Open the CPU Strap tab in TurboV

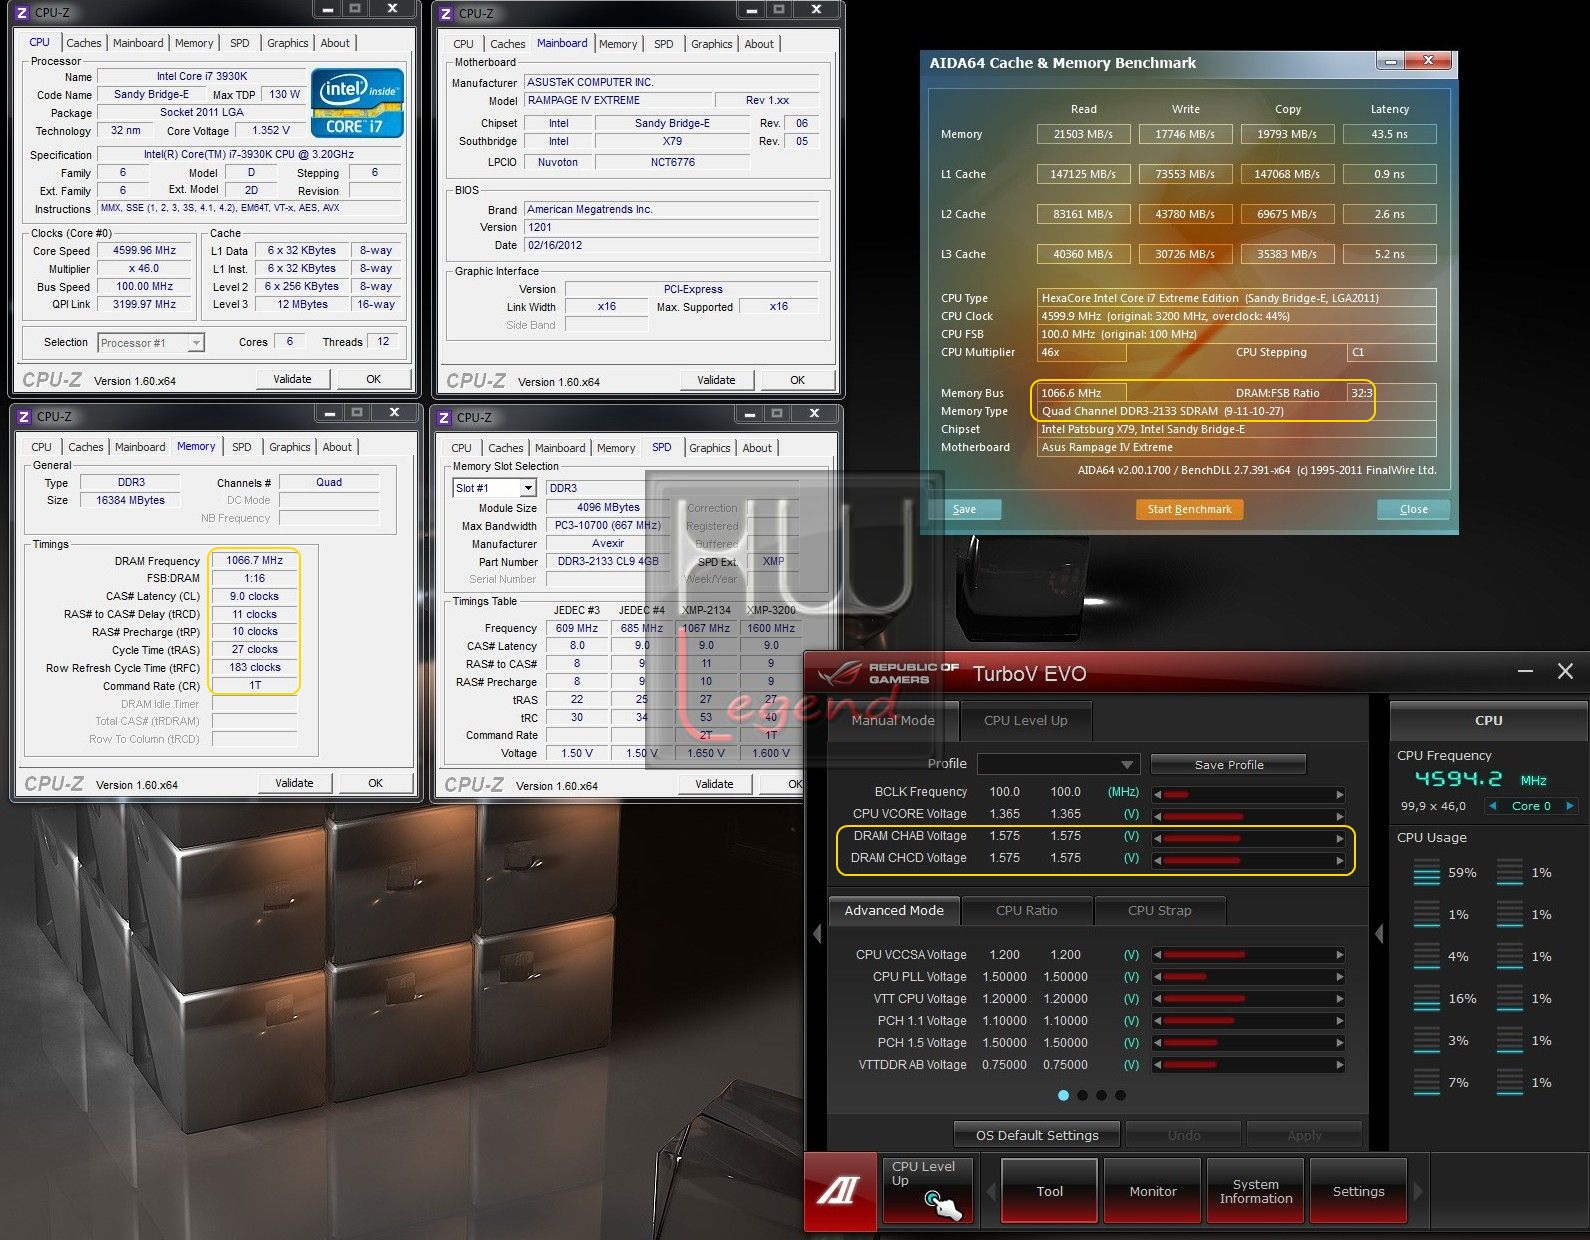pyautogui.click(x=1159, y=910)
